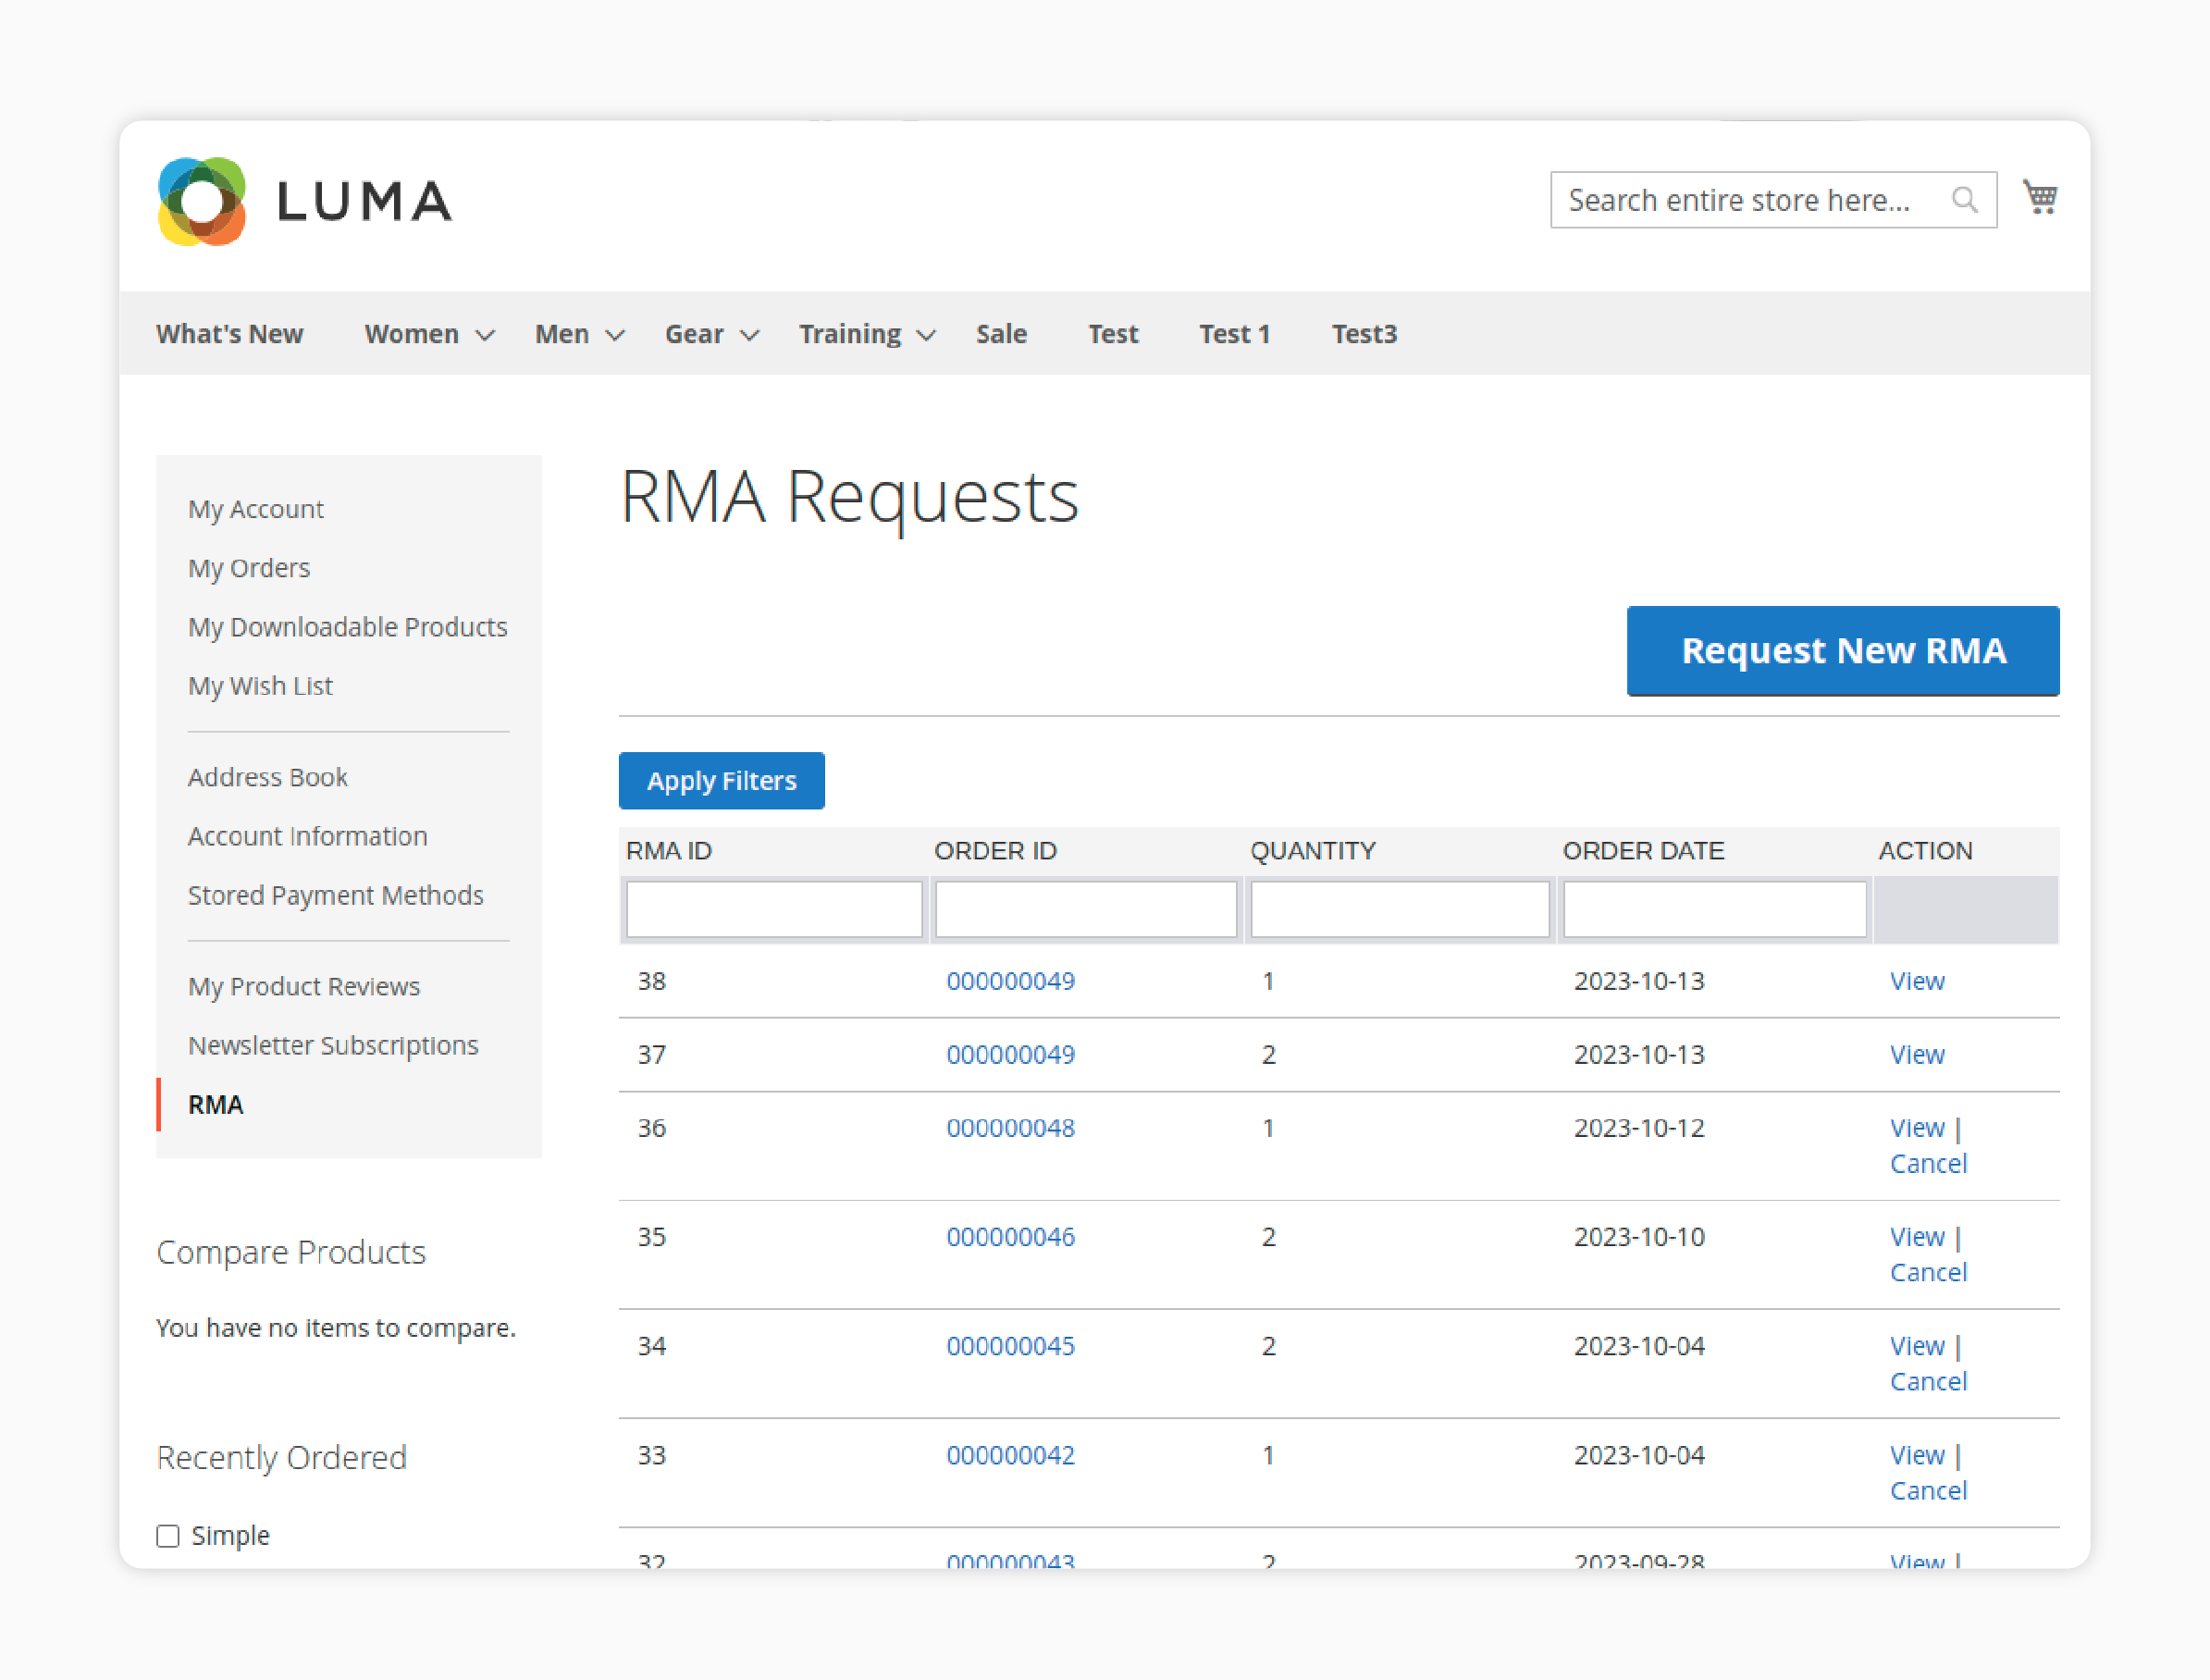Cancel RMA request 34
2210x1680 pixels.
coord(1928,1382)
